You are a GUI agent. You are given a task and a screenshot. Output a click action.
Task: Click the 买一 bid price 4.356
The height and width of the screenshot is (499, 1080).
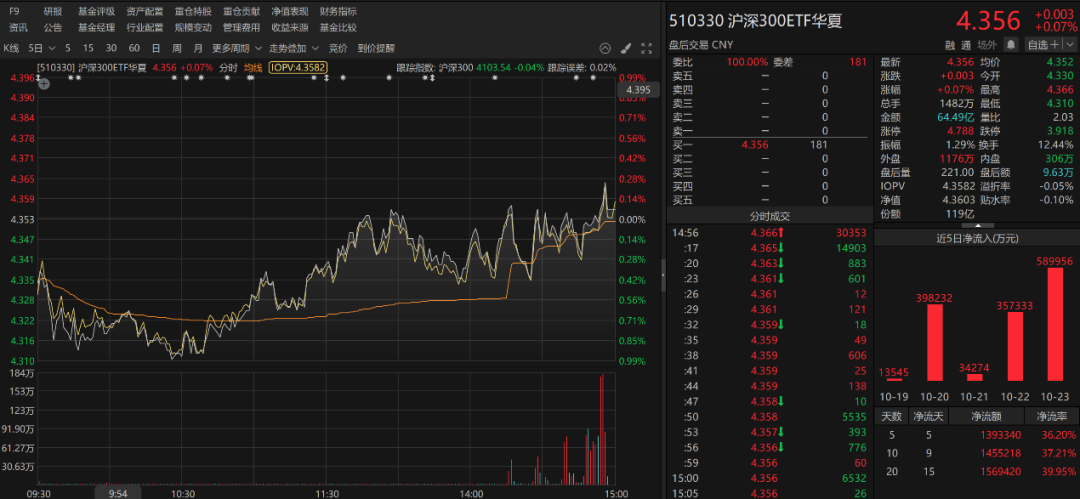point(754,145)
